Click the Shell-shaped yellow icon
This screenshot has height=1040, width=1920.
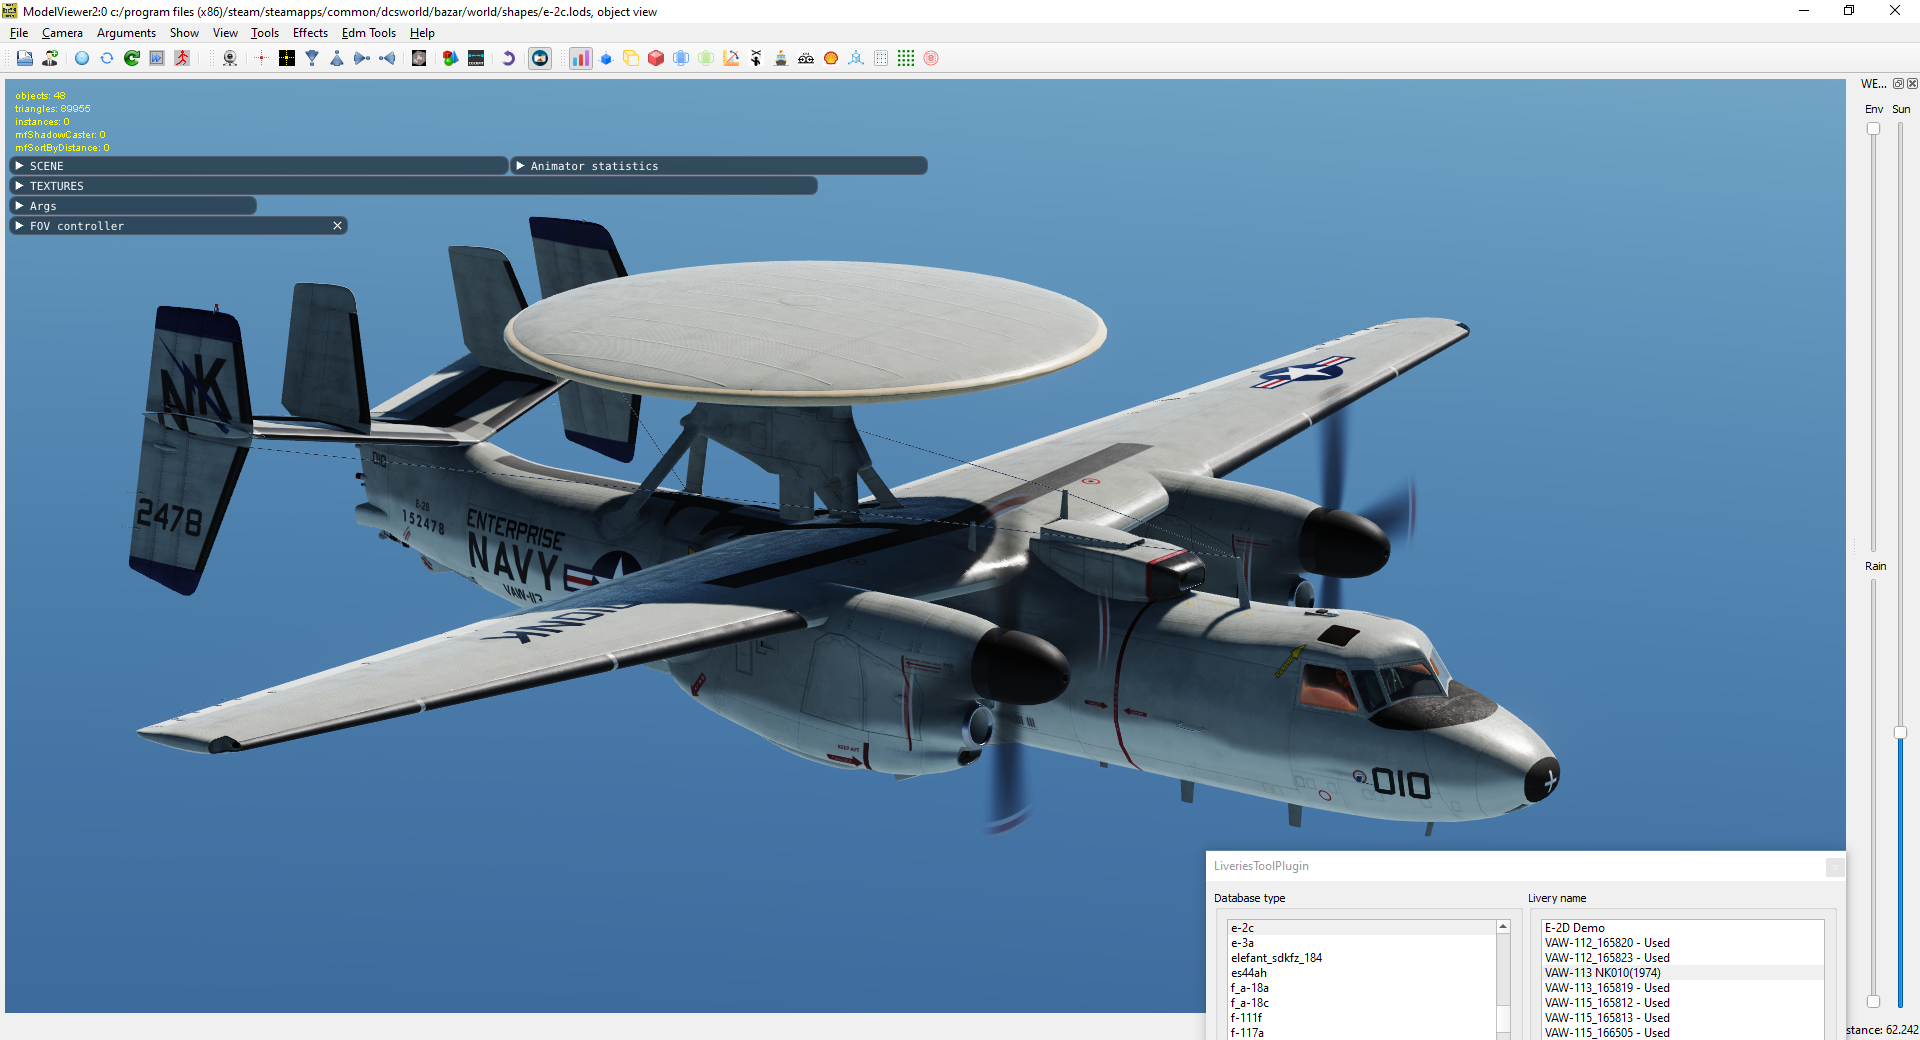[x=831, y=58]
